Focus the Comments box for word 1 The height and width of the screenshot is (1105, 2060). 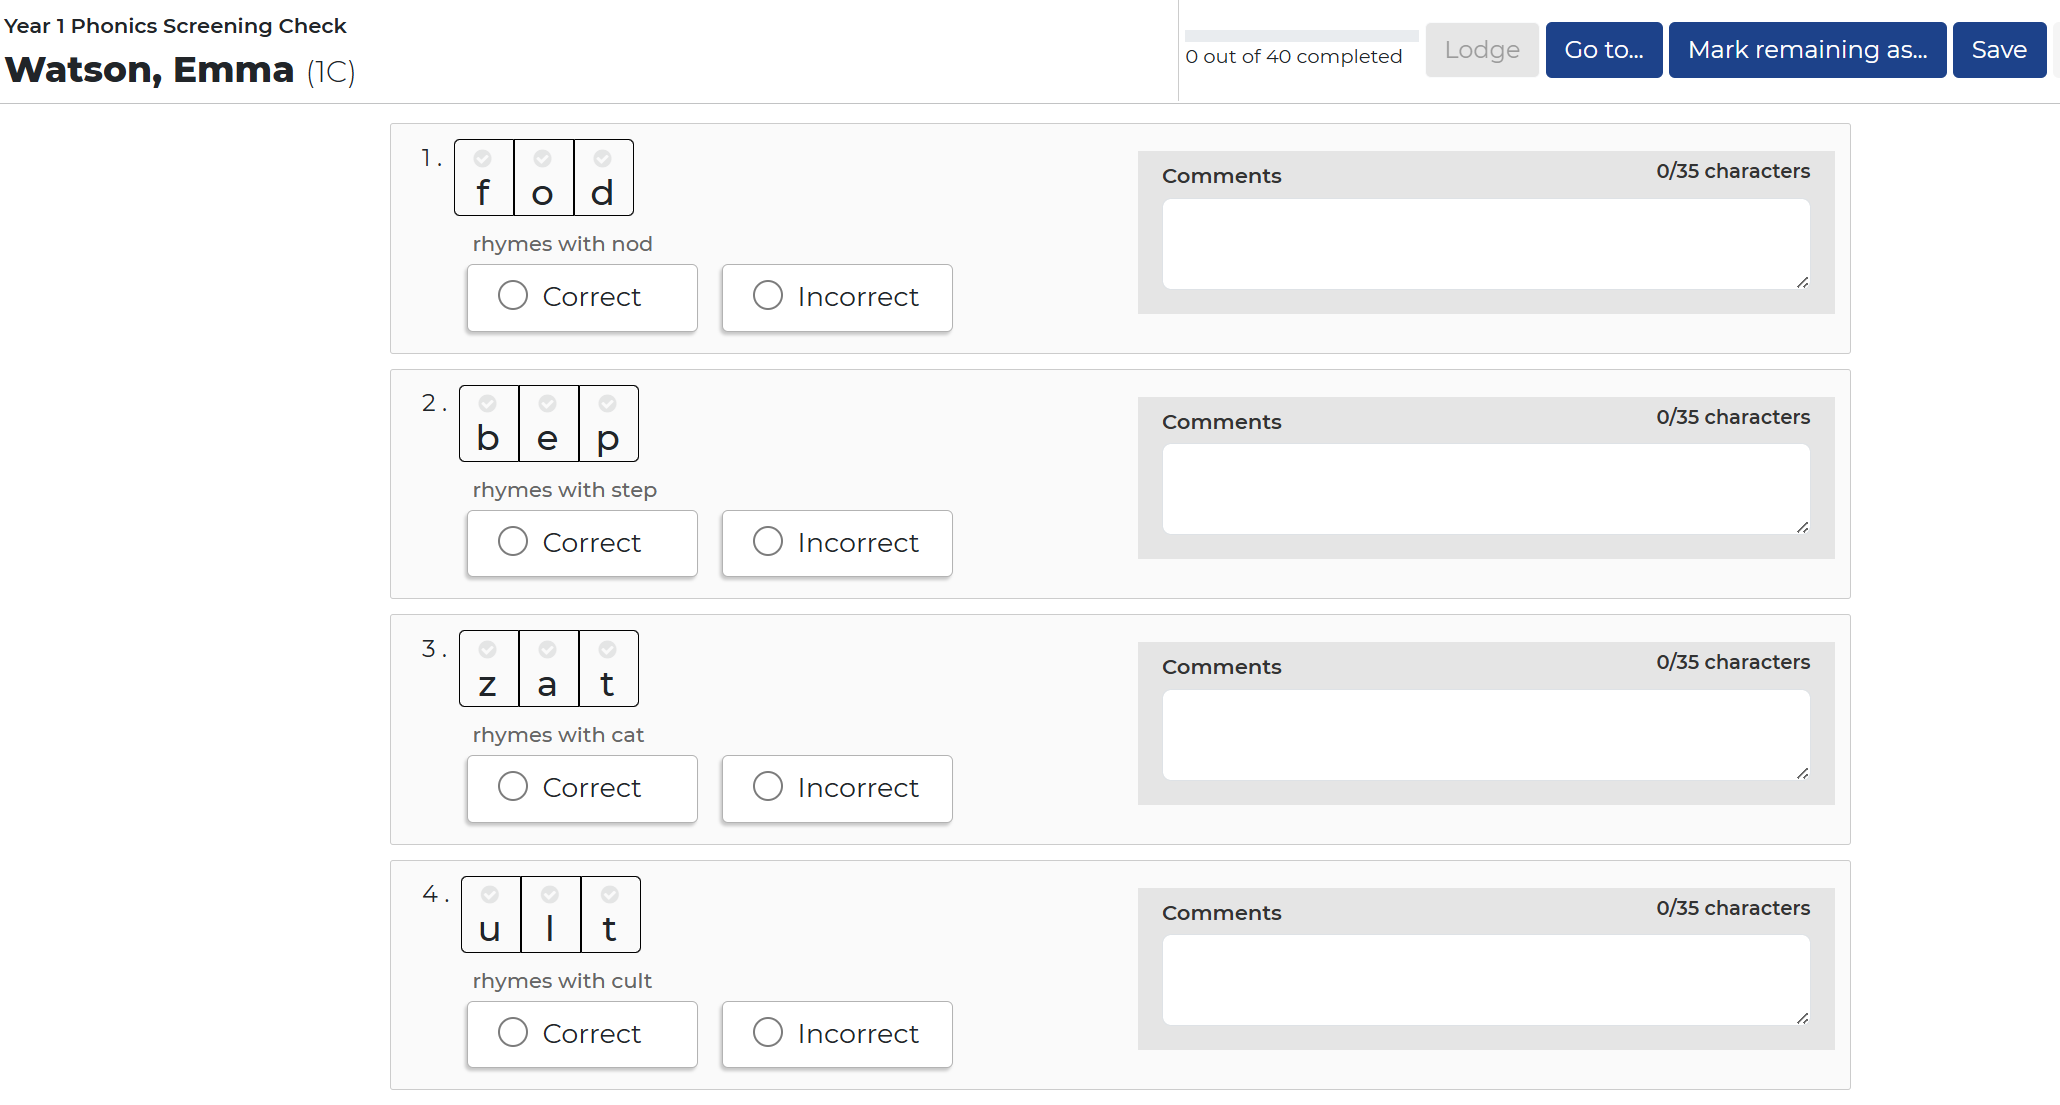[x=1486, y=244]
